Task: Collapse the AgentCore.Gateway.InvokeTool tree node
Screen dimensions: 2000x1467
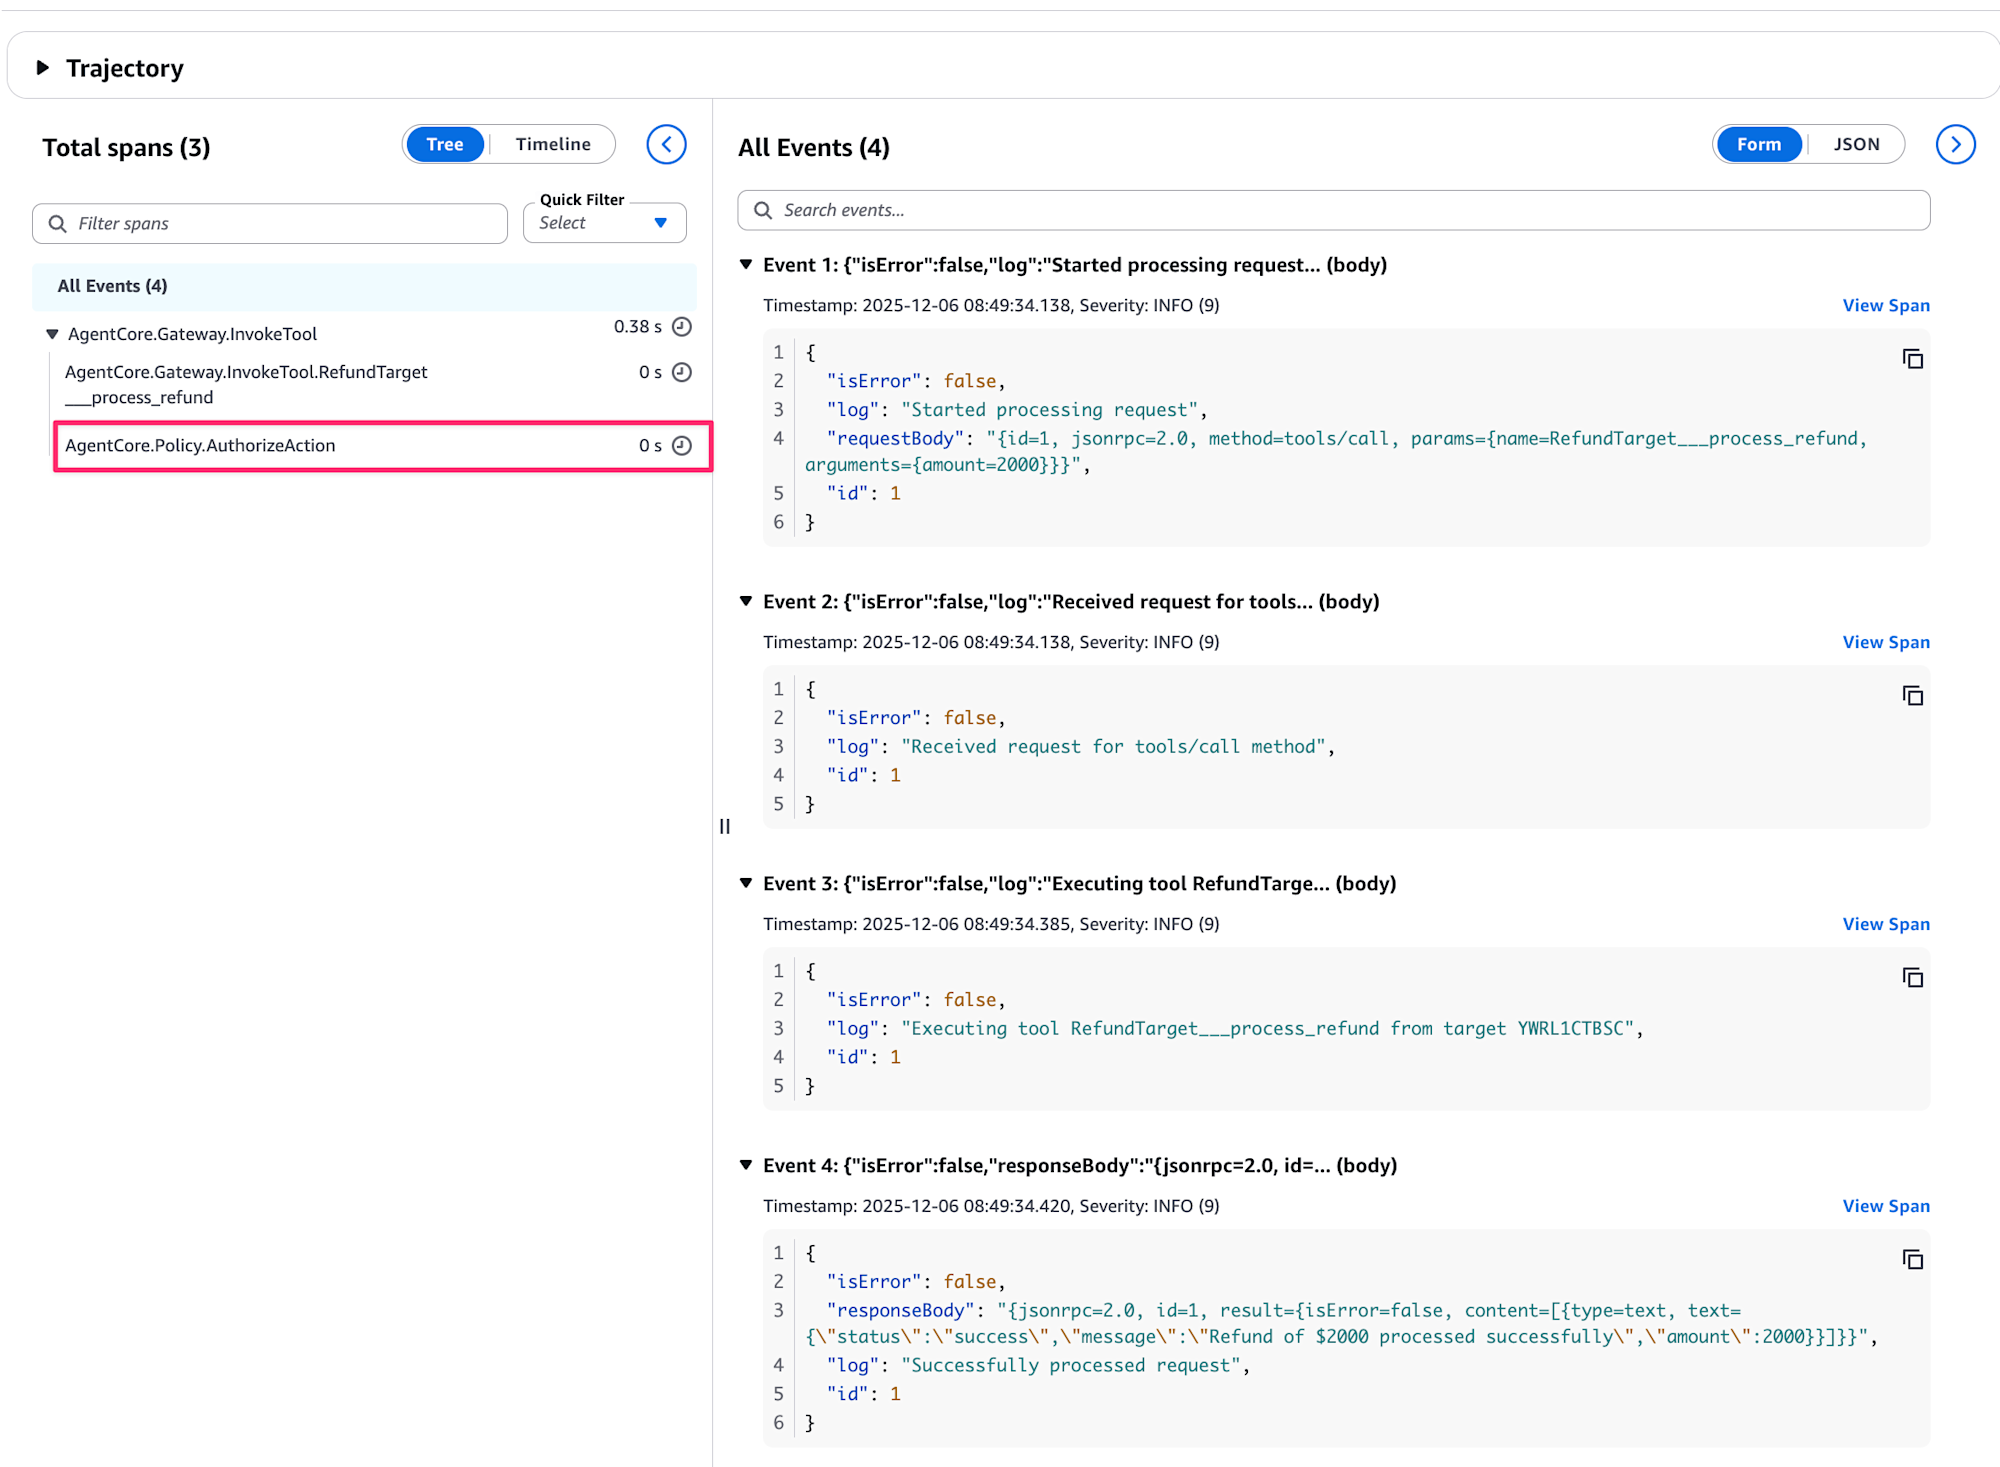Action: coord(52,334)
